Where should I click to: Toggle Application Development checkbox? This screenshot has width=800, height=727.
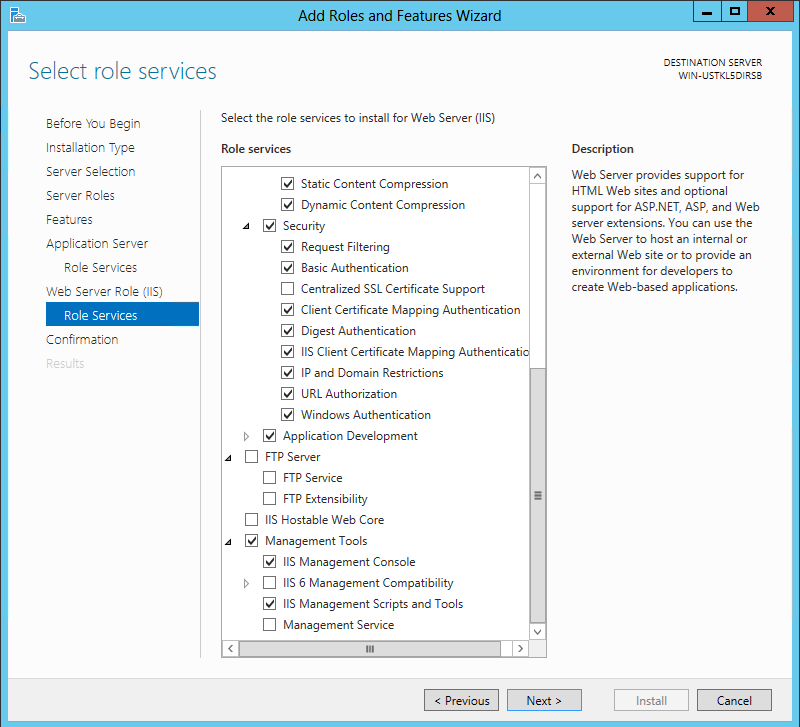[x=269, y=436]
